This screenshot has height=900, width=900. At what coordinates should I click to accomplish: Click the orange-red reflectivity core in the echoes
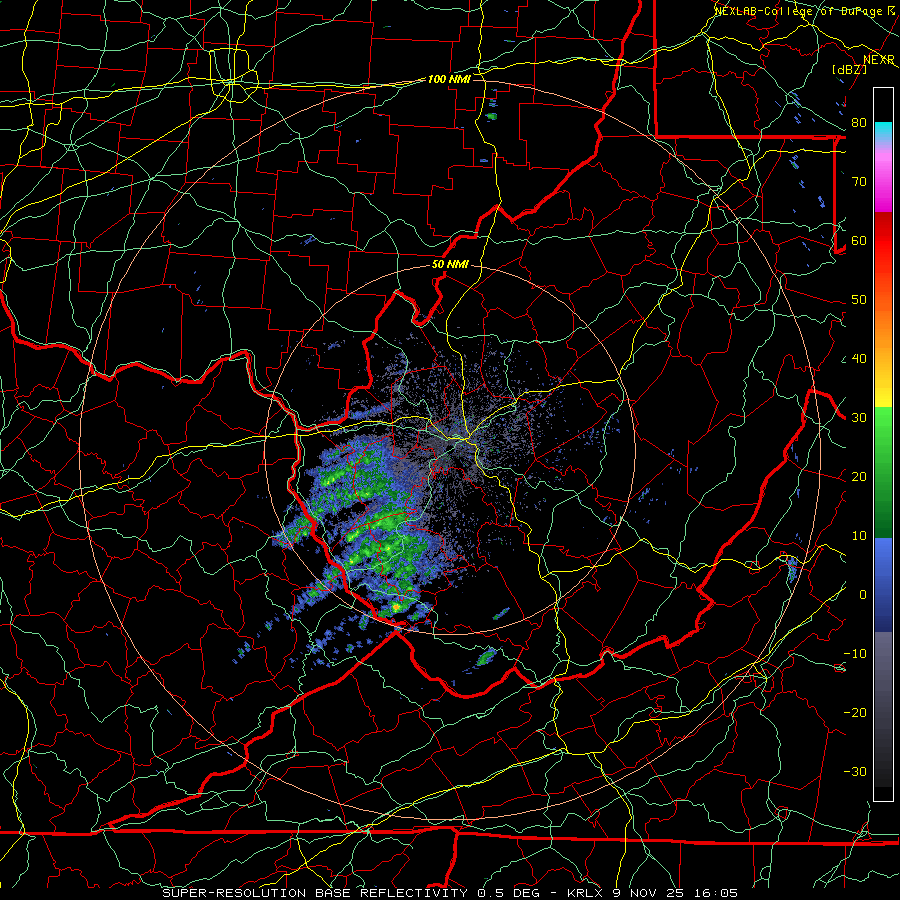[396, 606]
